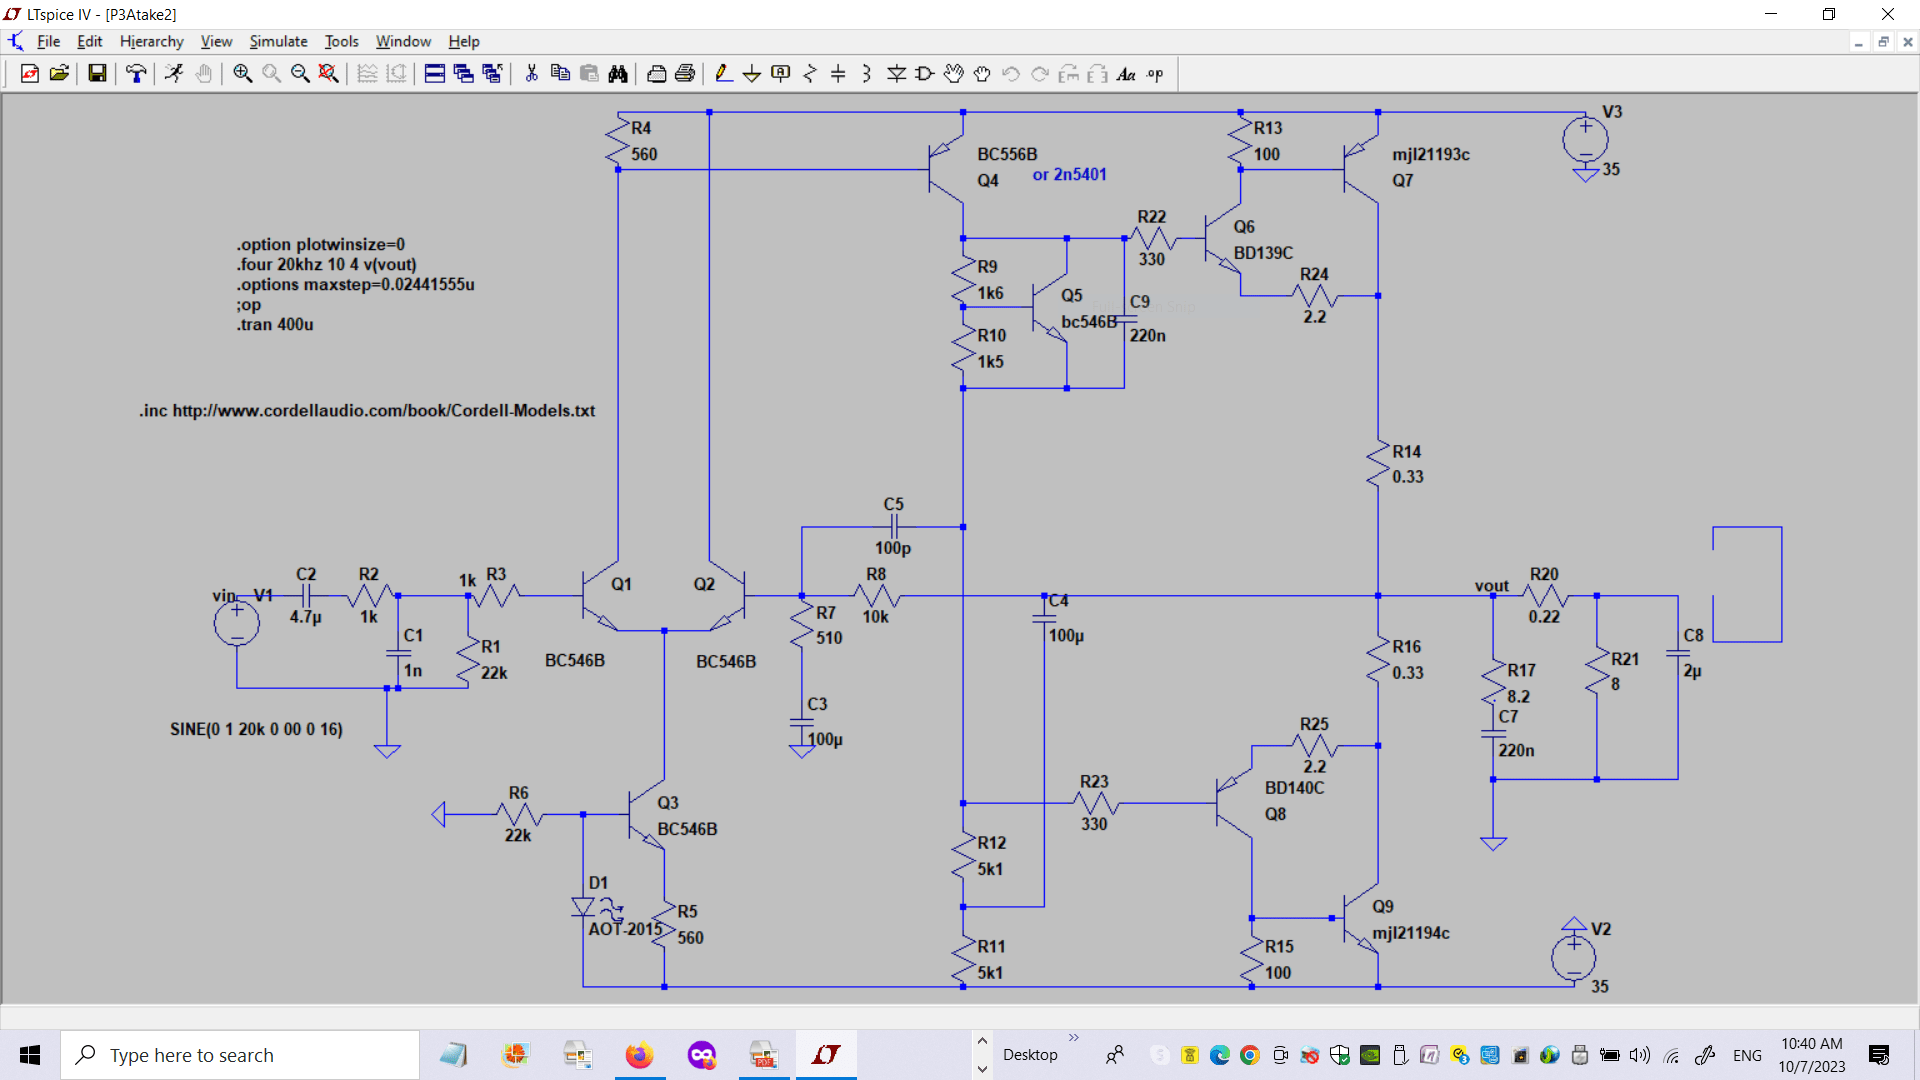The height and width of the screenshot is (1080, 1920).
Task: Place a Capacitor component tool
Action: (838, 74)
